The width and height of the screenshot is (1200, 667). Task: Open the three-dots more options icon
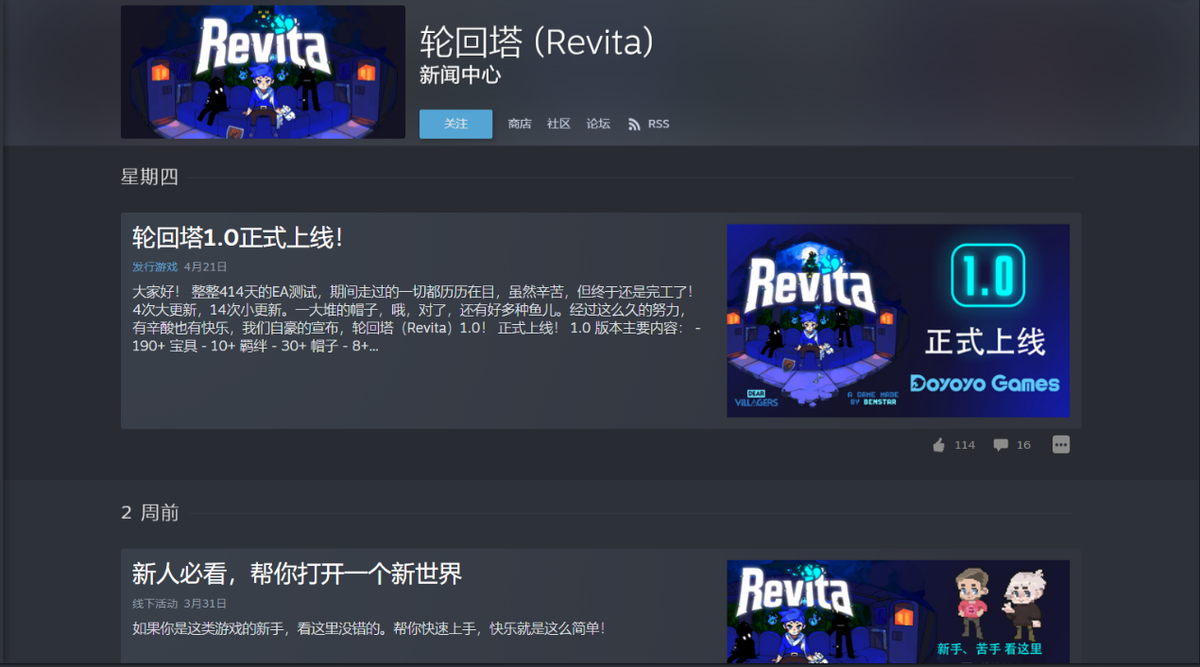(x=1061, y=444)
